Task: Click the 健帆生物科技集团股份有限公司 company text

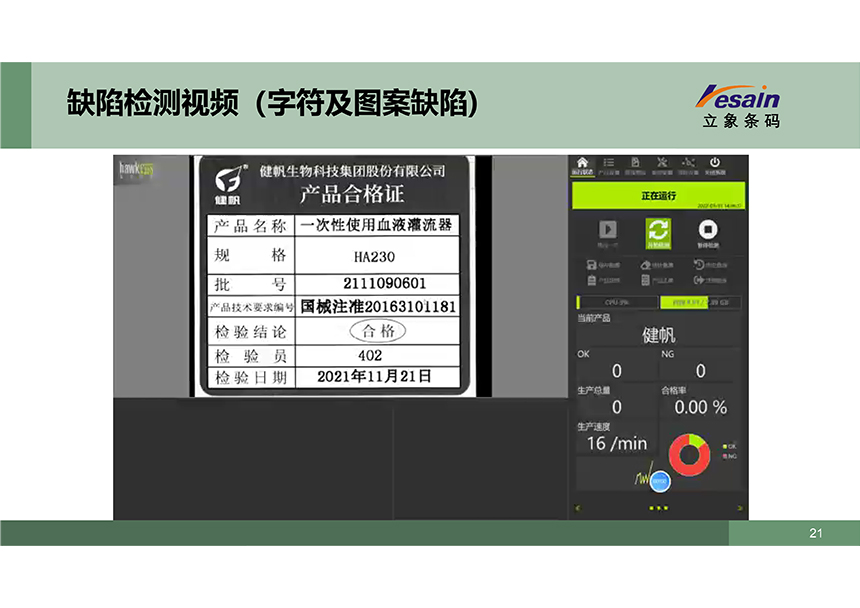Action: pyautogui.click(x=352, y=171)
